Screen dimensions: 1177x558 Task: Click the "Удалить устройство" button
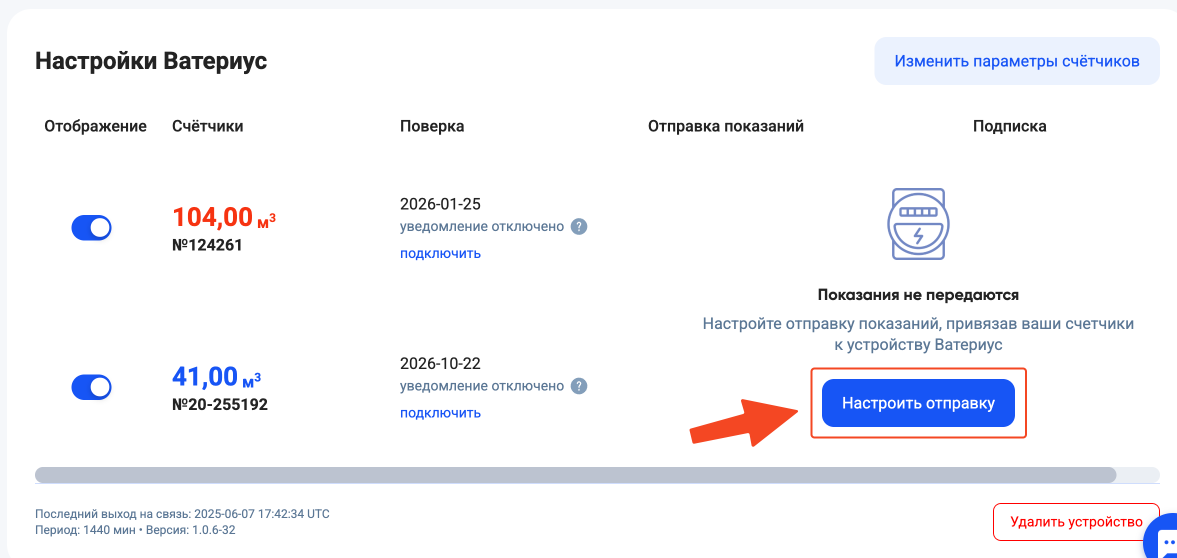(1076, 522)
